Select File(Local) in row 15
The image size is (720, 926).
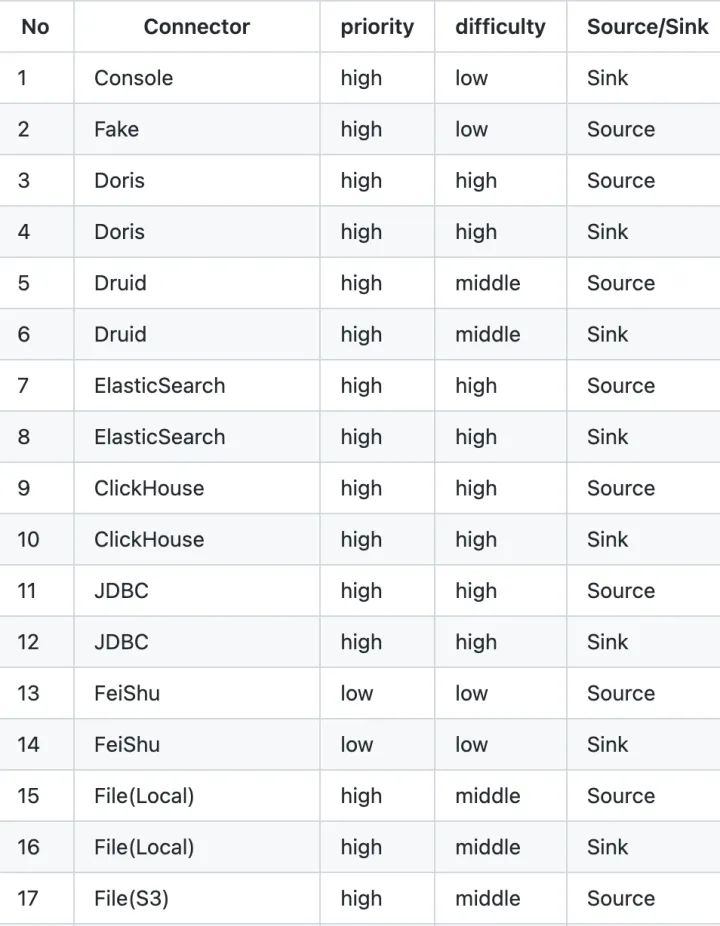pos(144,796)
